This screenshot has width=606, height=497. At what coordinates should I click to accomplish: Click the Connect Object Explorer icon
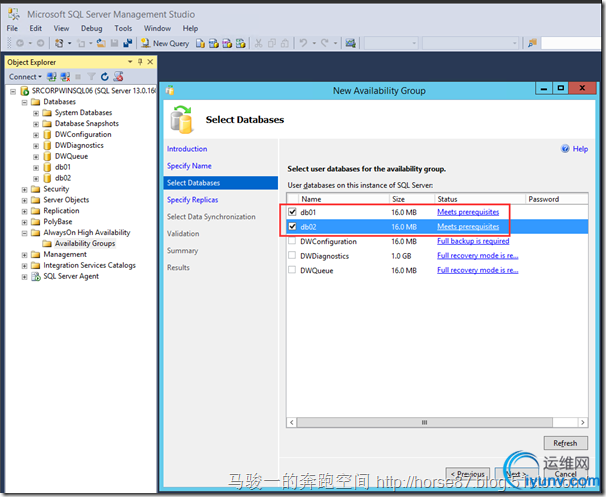(51, 77)
